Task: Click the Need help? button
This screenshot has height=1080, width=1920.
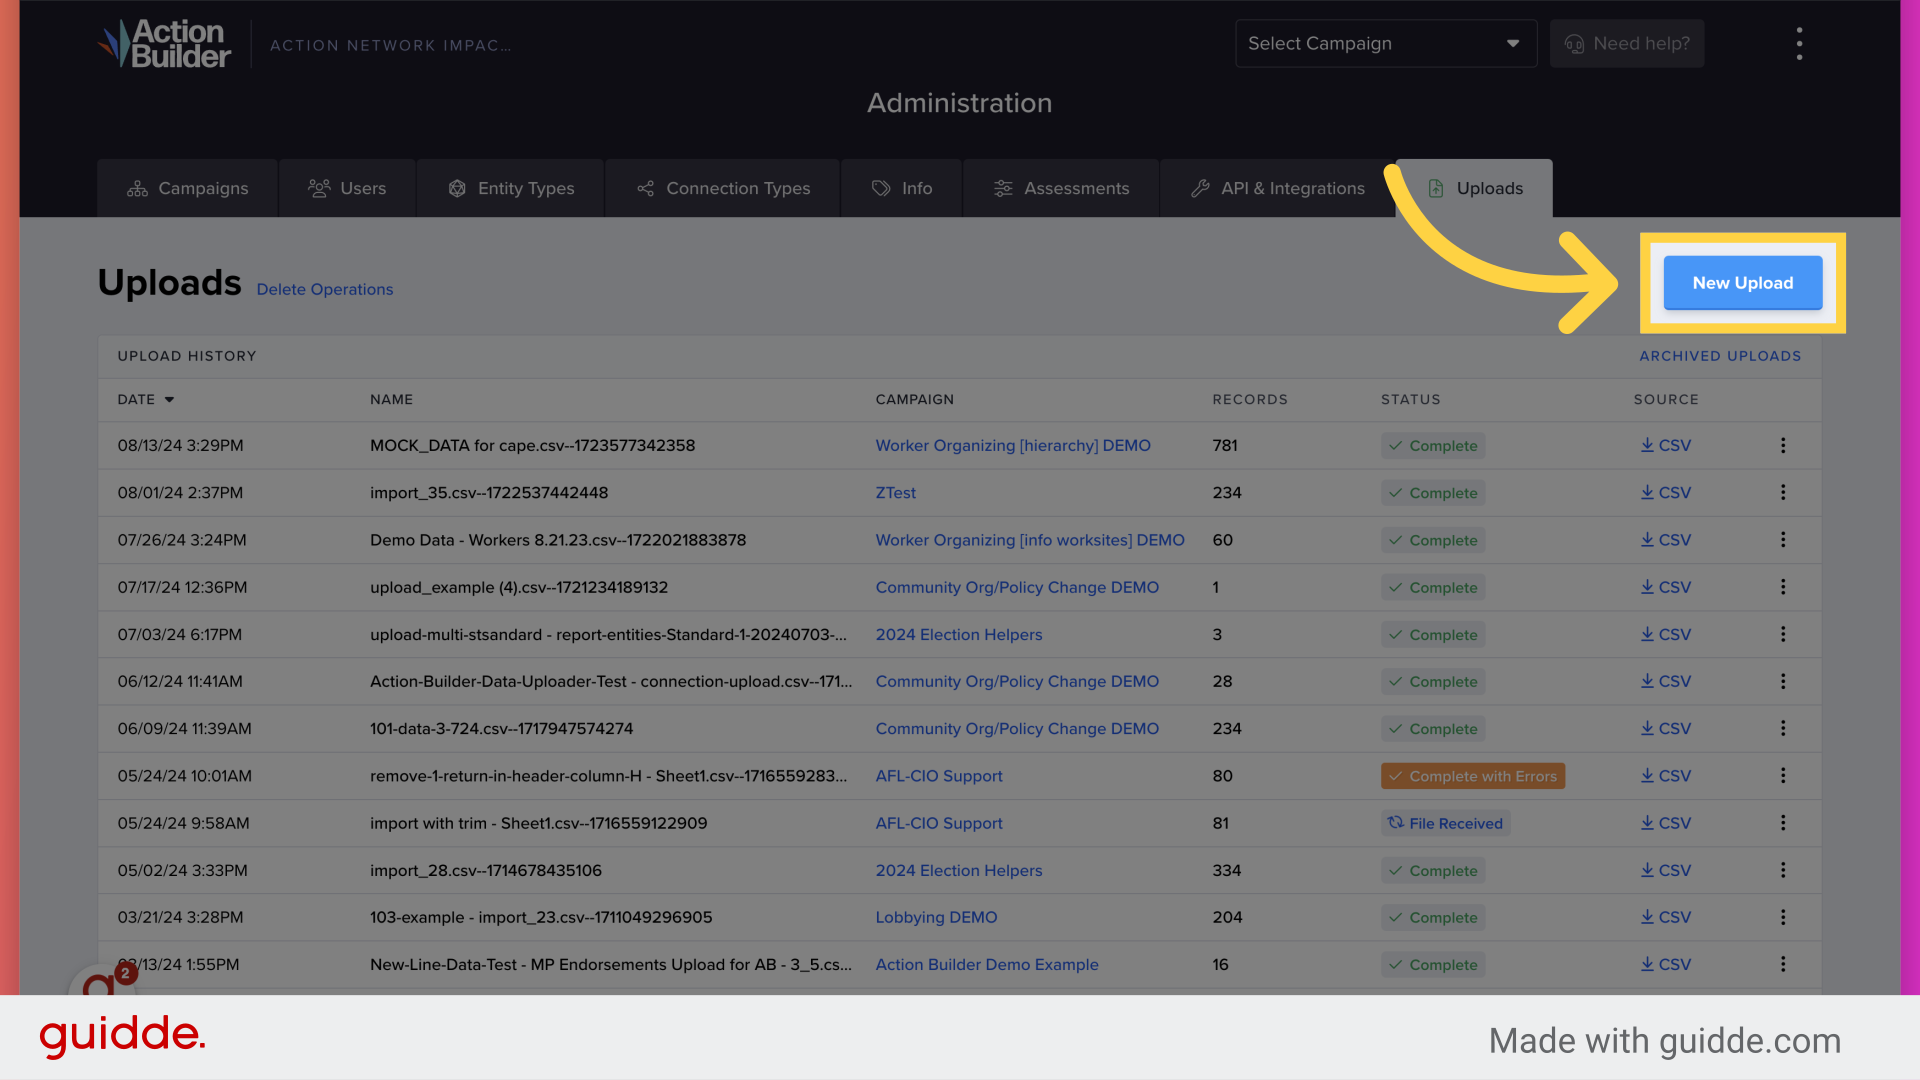Action: [1627, 44]
